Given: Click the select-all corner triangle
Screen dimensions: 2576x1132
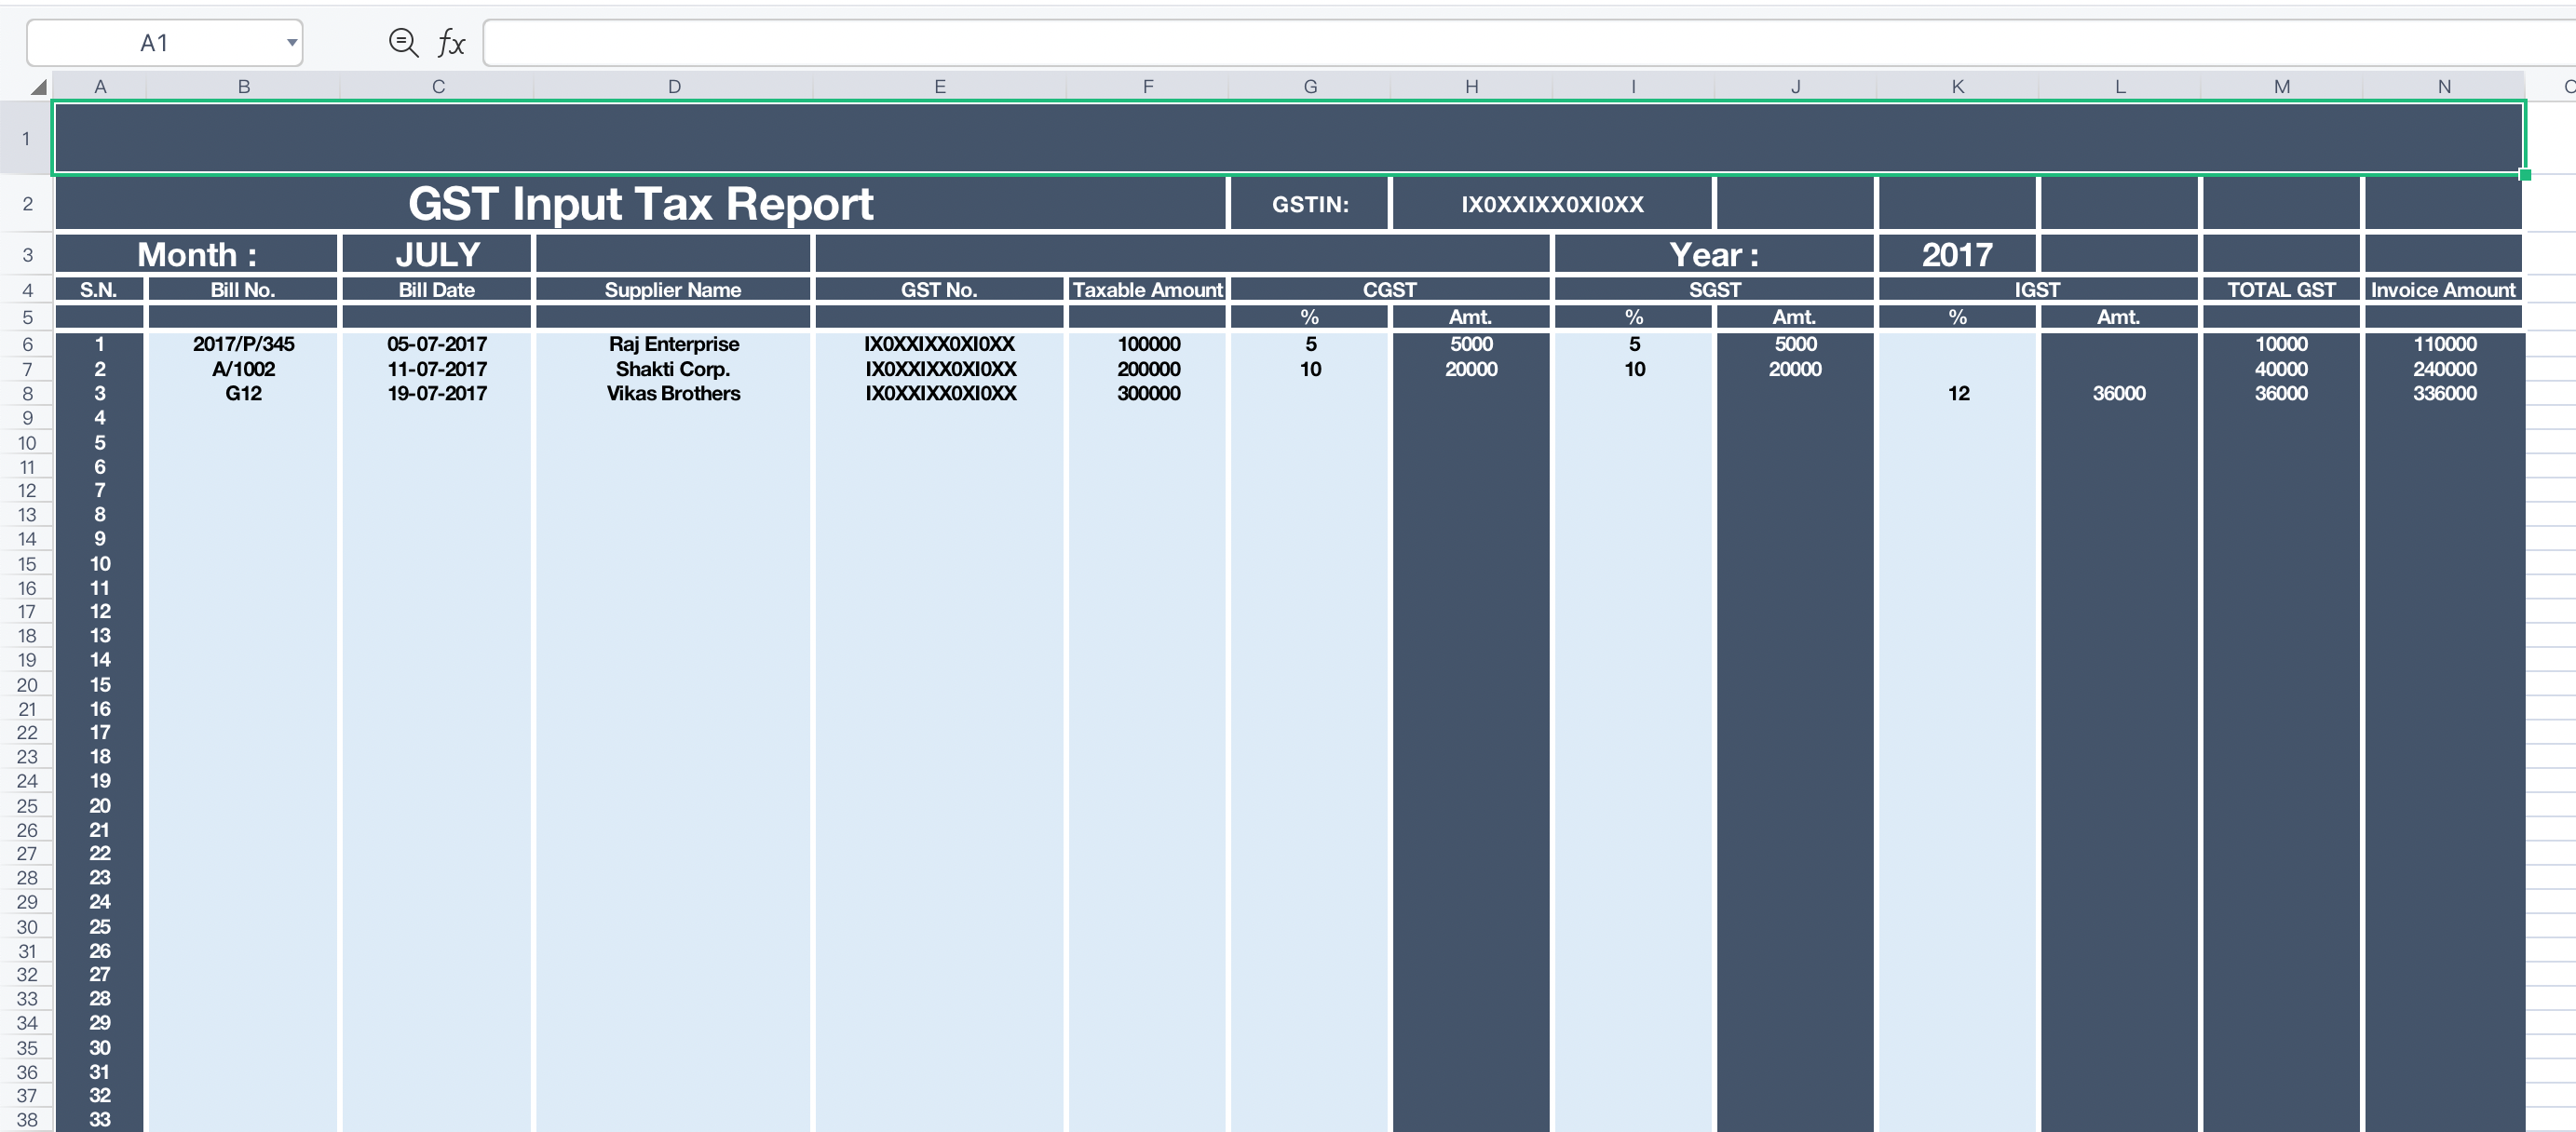Looking at the screenshot, I should click(x=38, y=87).
